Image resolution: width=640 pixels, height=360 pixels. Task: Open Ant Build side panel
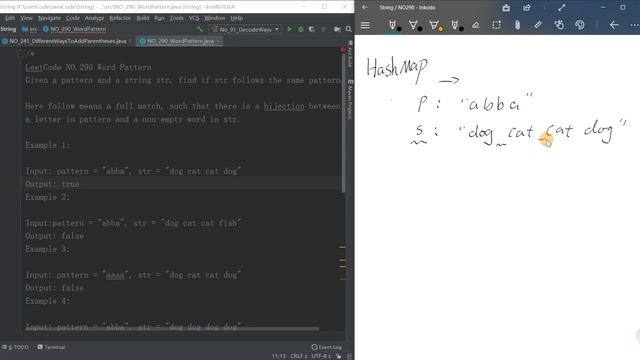(x=350, y=54)
